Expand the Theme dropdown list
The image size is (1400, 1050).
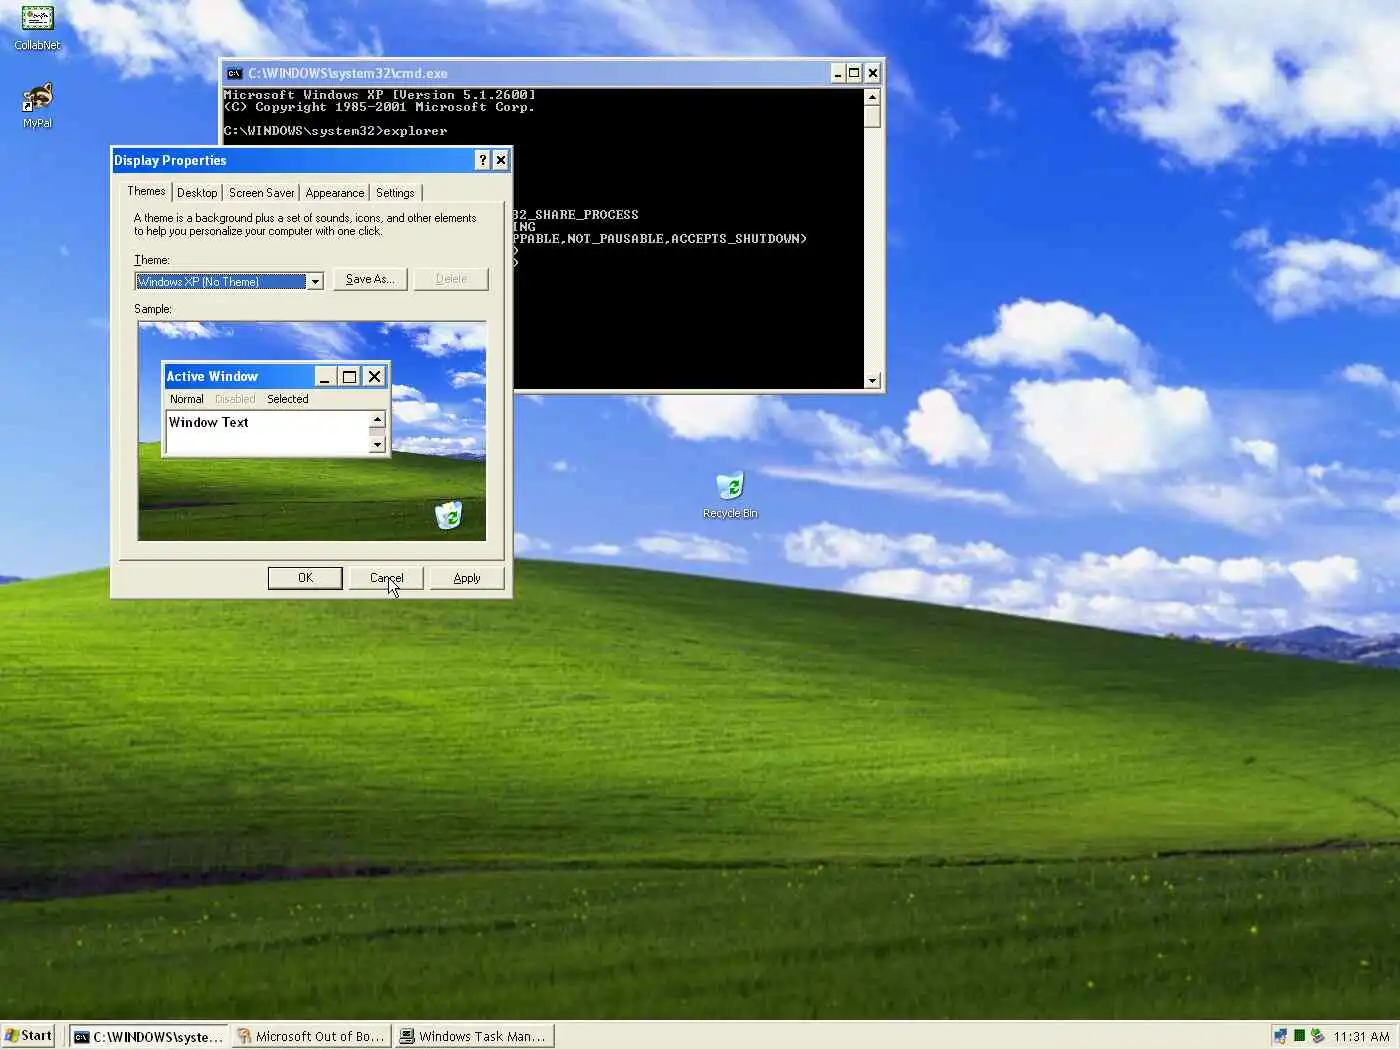click(315, 282)
